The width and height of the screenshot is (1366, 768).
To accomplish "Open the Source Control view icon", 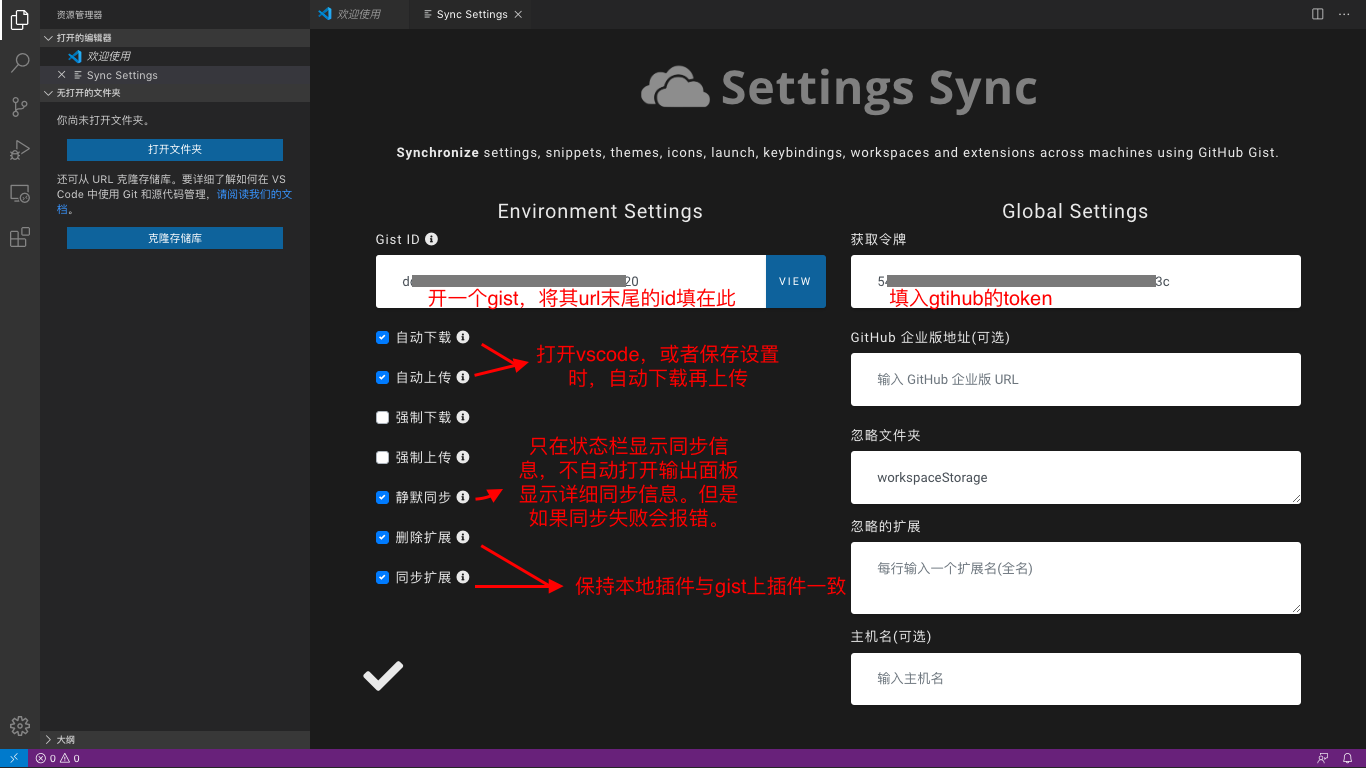I will coord(19,107).
